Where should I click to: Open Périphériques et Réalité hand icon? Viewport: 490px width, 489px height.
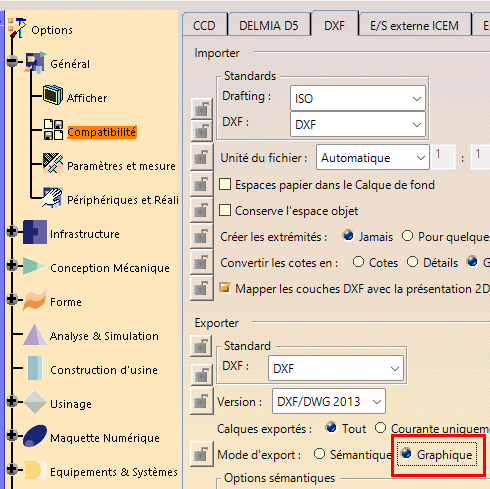52,197
